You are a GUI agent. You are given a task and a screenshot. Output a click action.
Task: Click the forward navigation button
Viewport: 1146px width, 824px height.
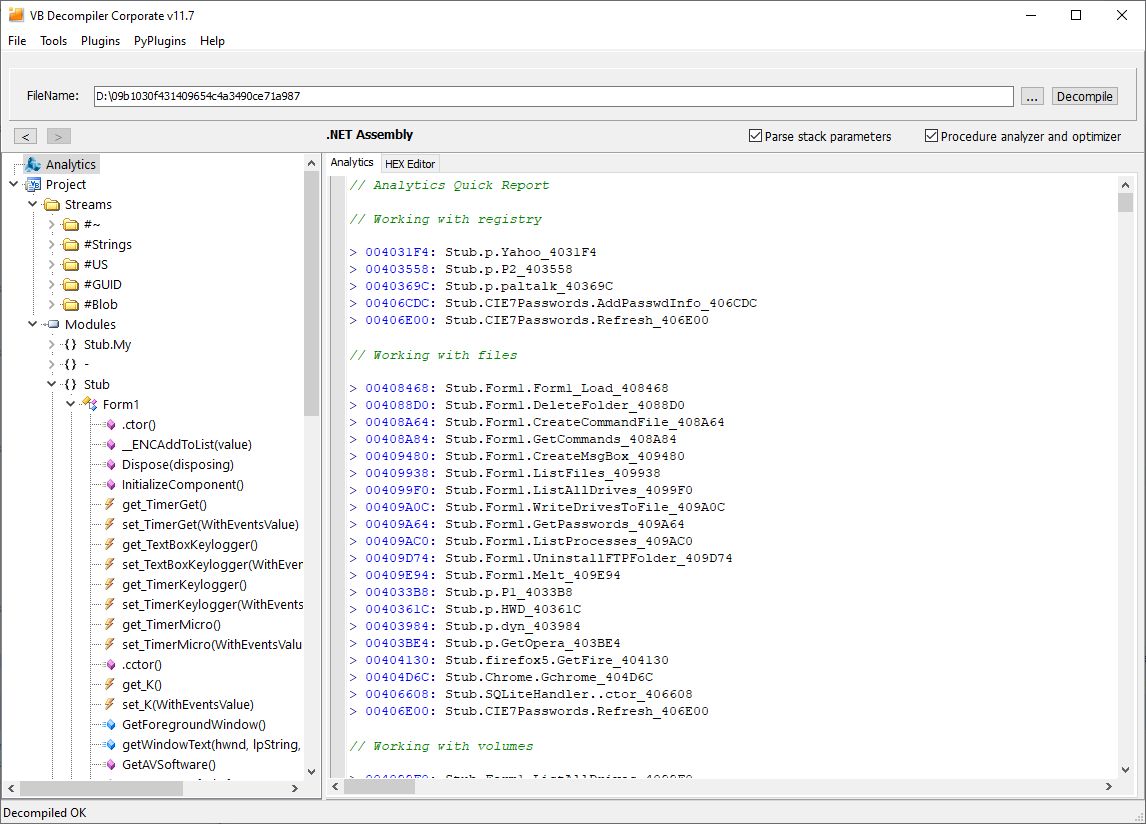point(58,136)
